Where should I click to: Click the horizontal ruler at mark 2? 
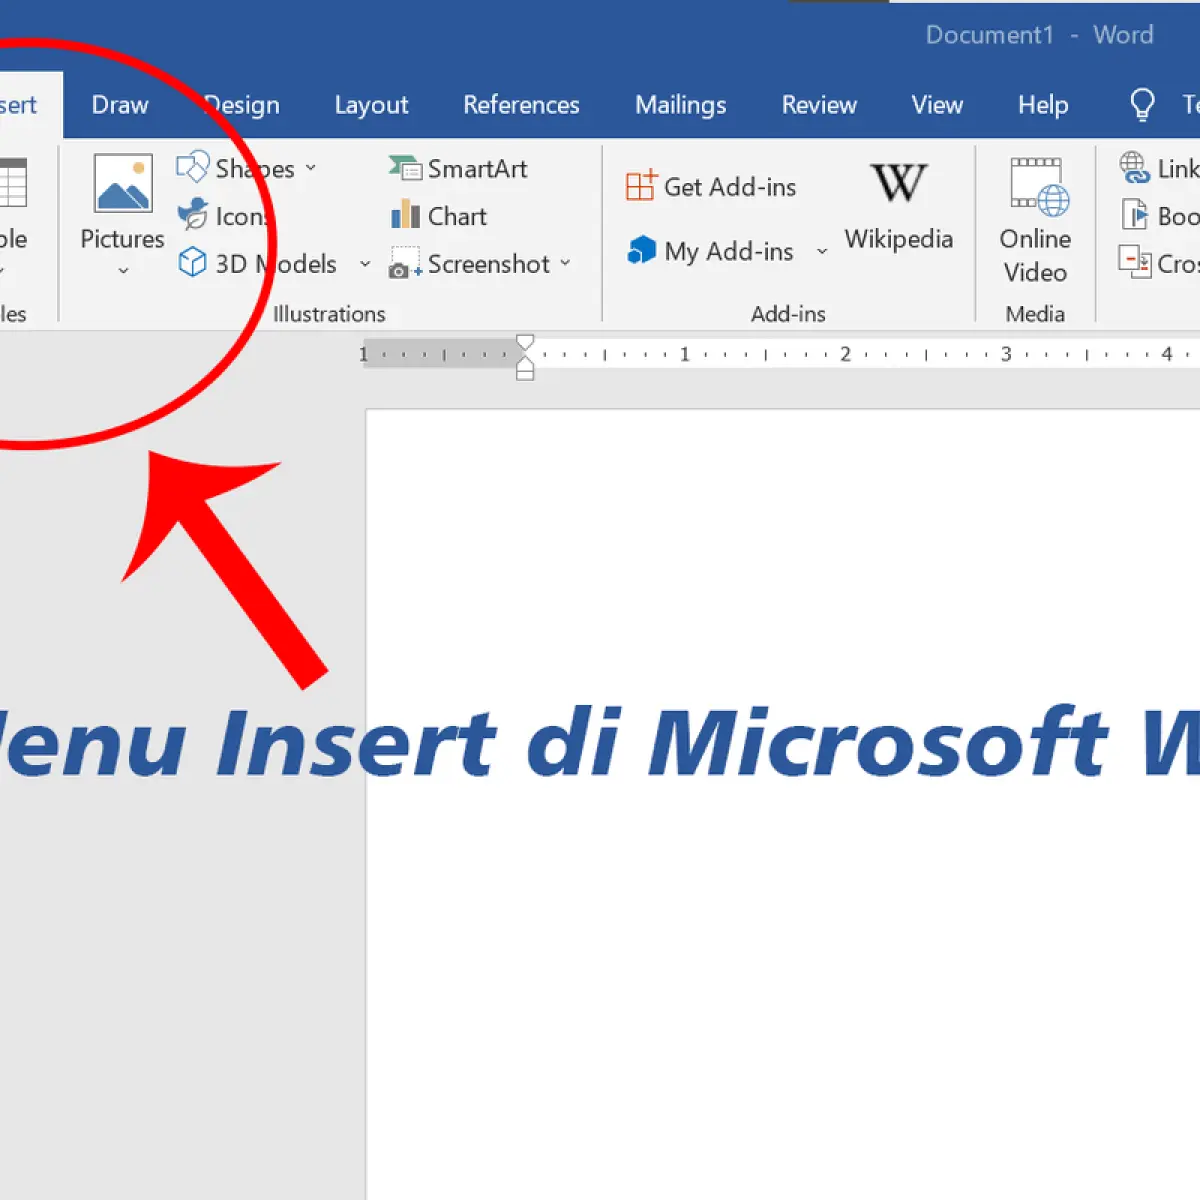[x=845, y=354]
